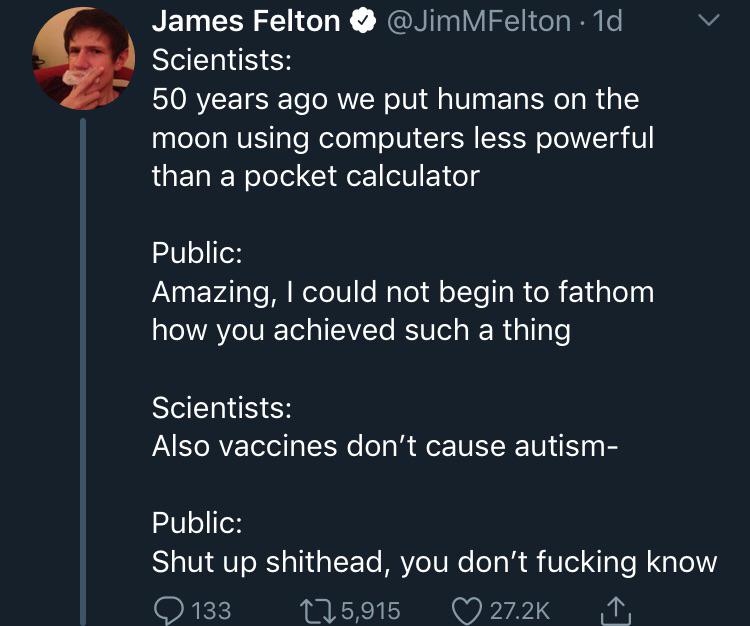Click "than a pocket calculator" text
Screen dimensions: 750x626
[x=315, y=176]
